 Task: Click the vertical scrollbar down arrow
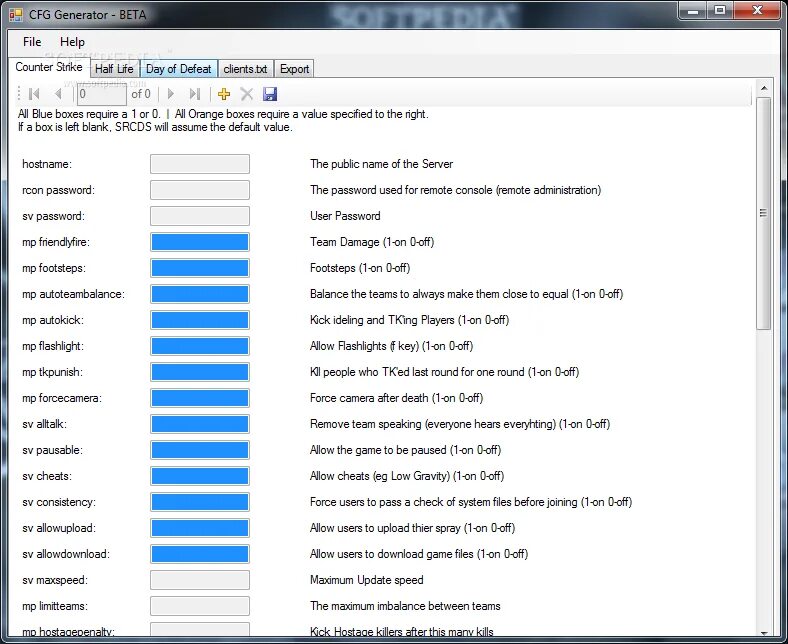tap(764, 632)
